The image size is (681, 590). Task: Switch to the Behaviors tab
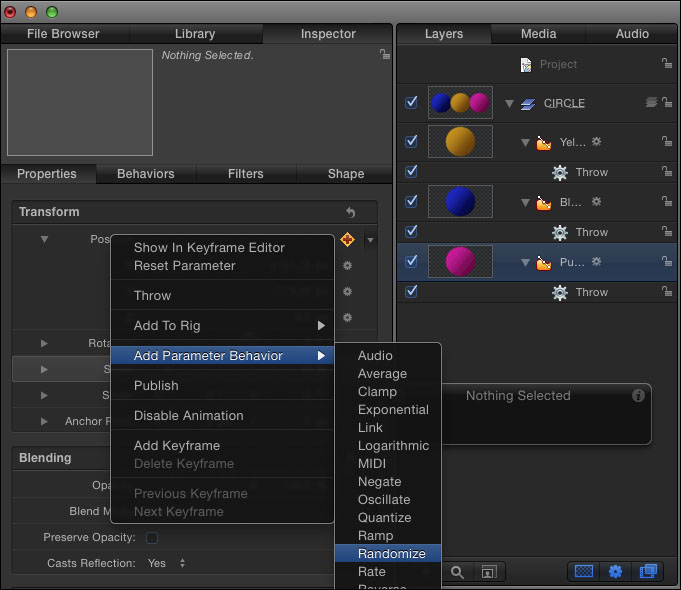click(145, 174)
